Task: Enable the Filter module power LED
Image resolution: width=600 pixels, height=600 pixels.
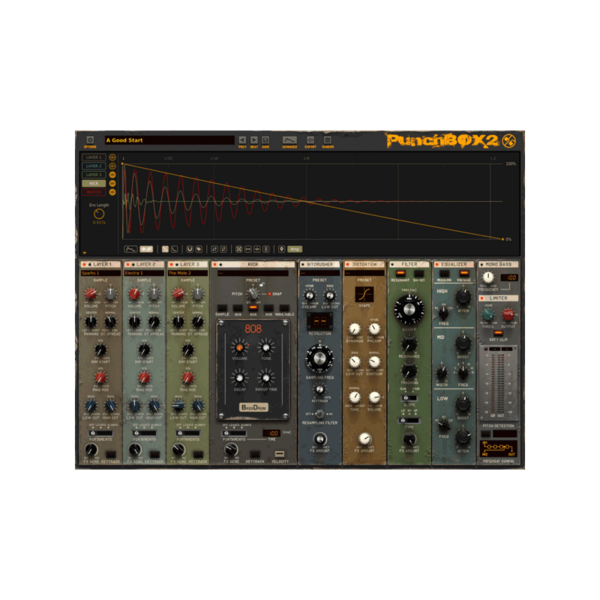Action: 392,264
